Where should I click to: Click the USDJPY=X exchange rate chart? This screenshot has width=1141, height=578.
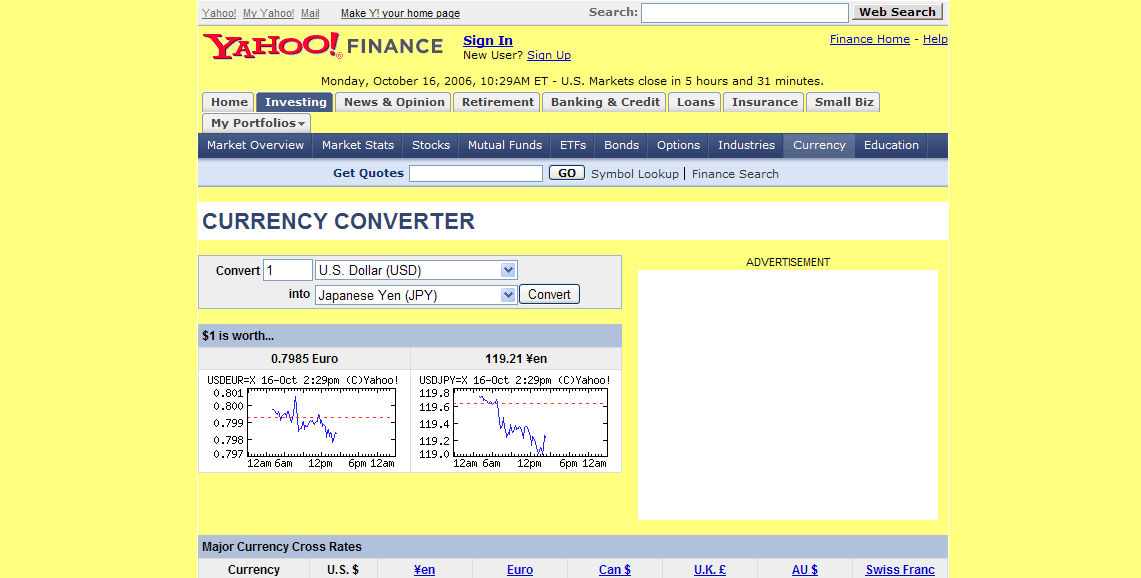pos(514,421)
